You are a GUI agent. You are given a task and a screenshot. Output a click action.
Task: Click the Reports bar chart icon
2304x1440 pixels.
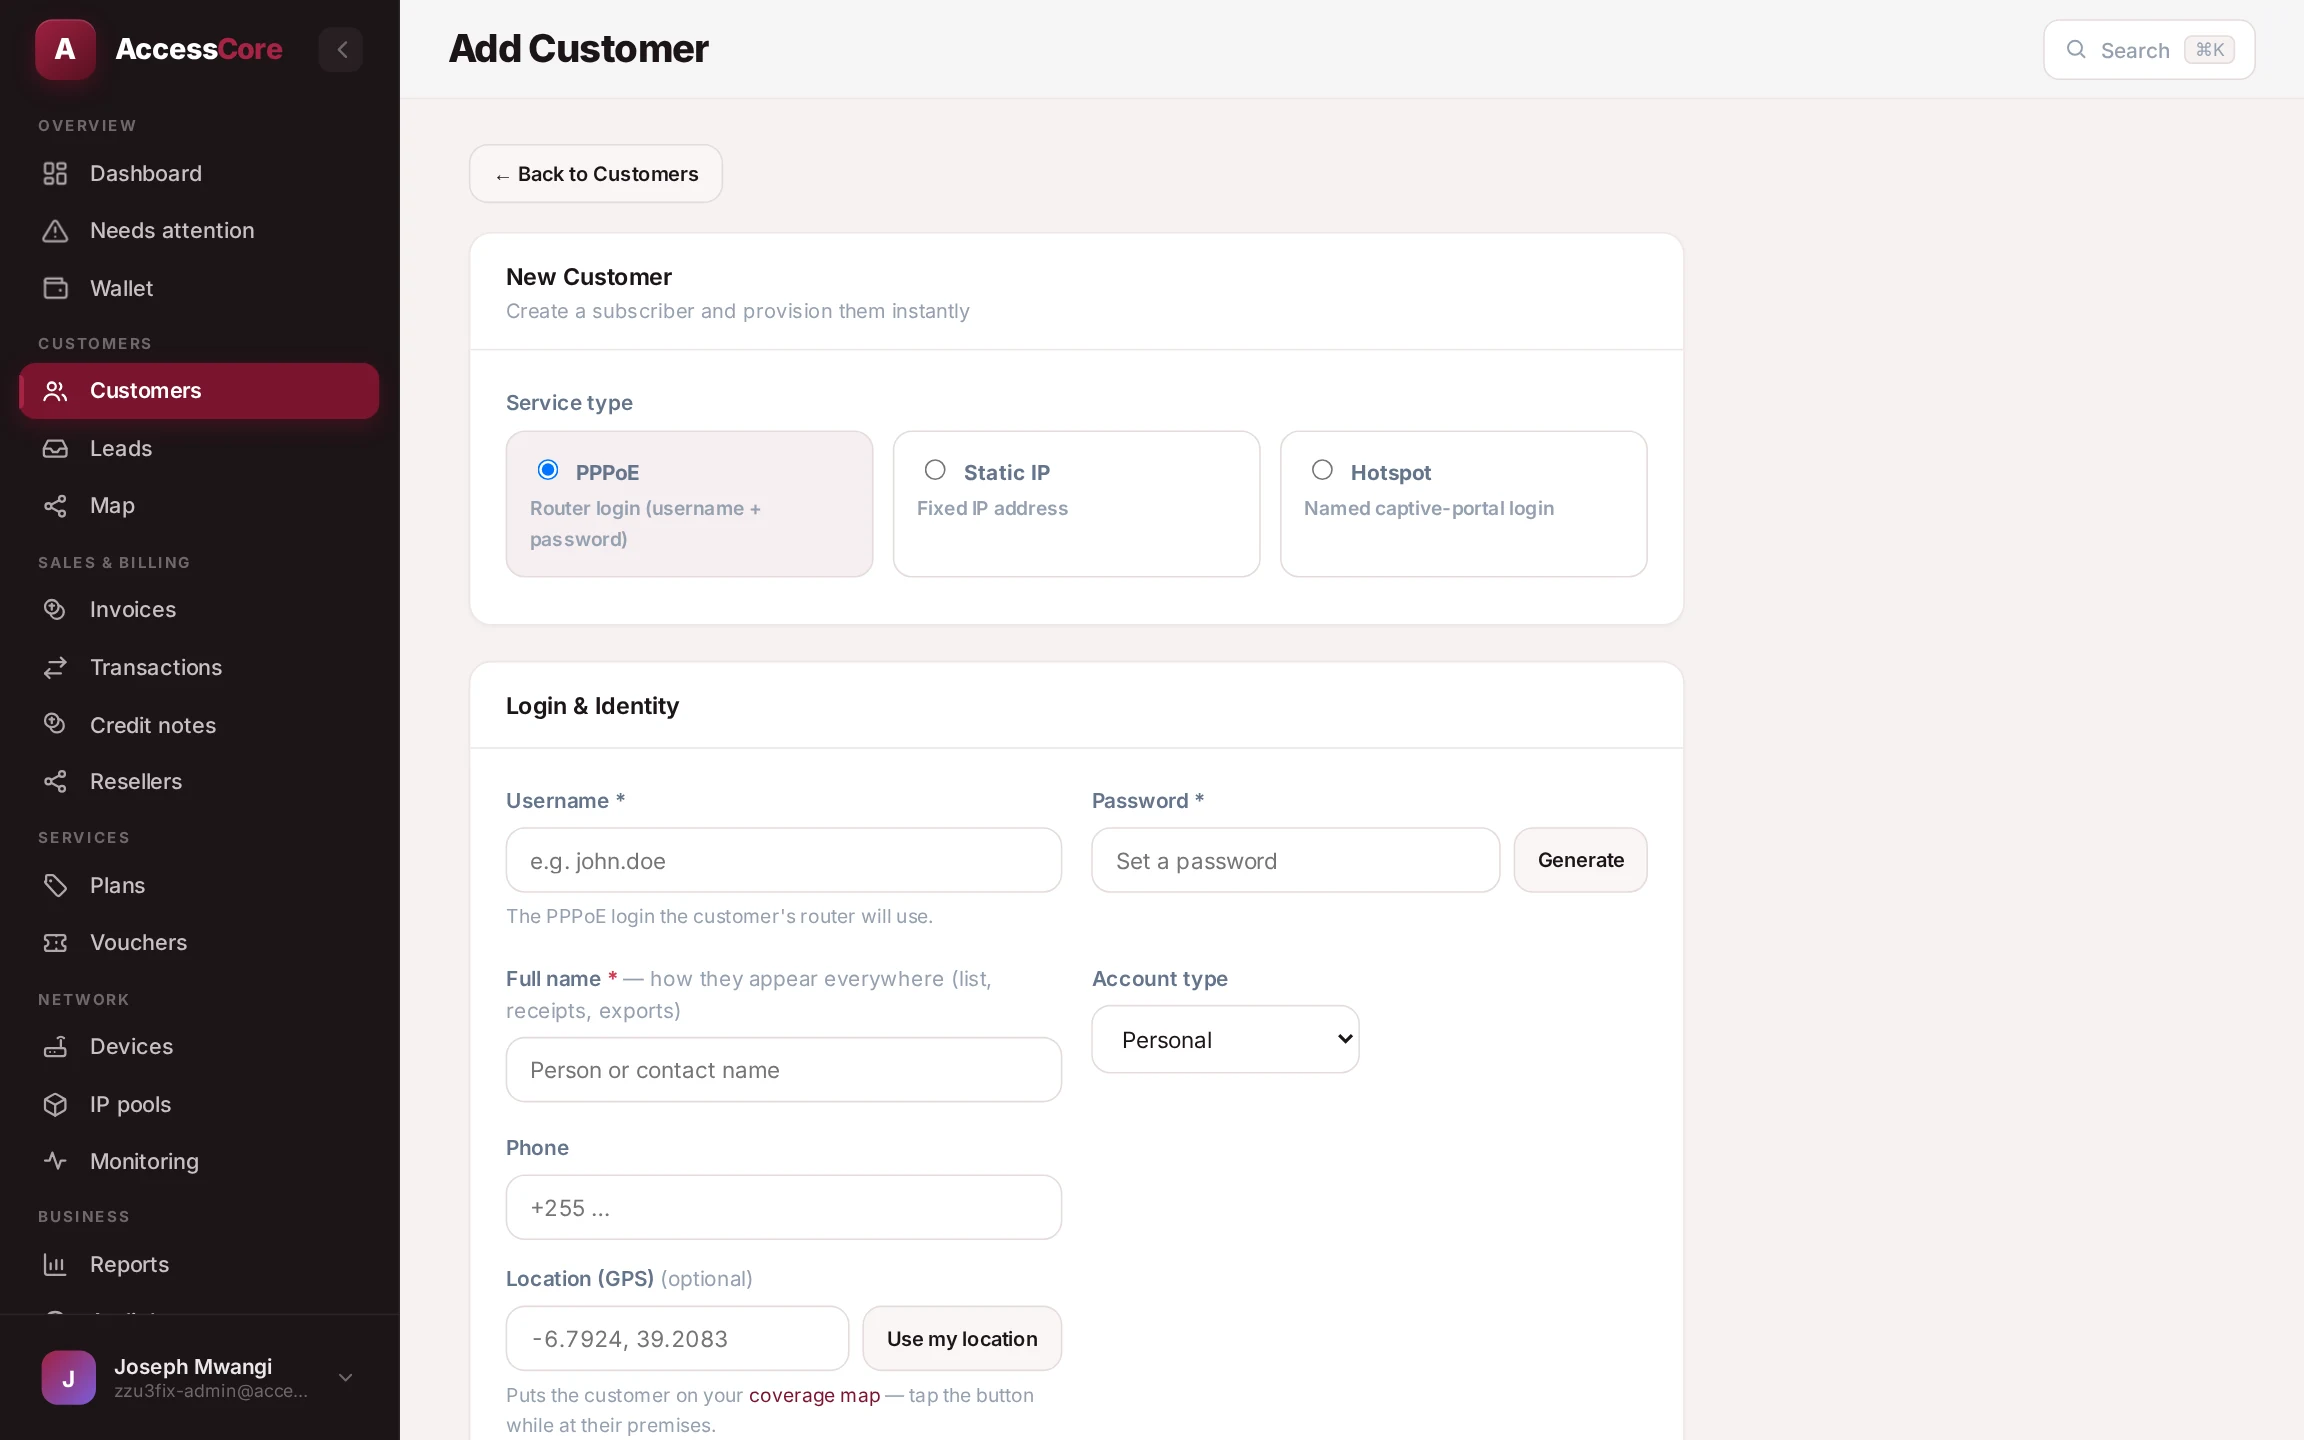(x=55, y=1264)
